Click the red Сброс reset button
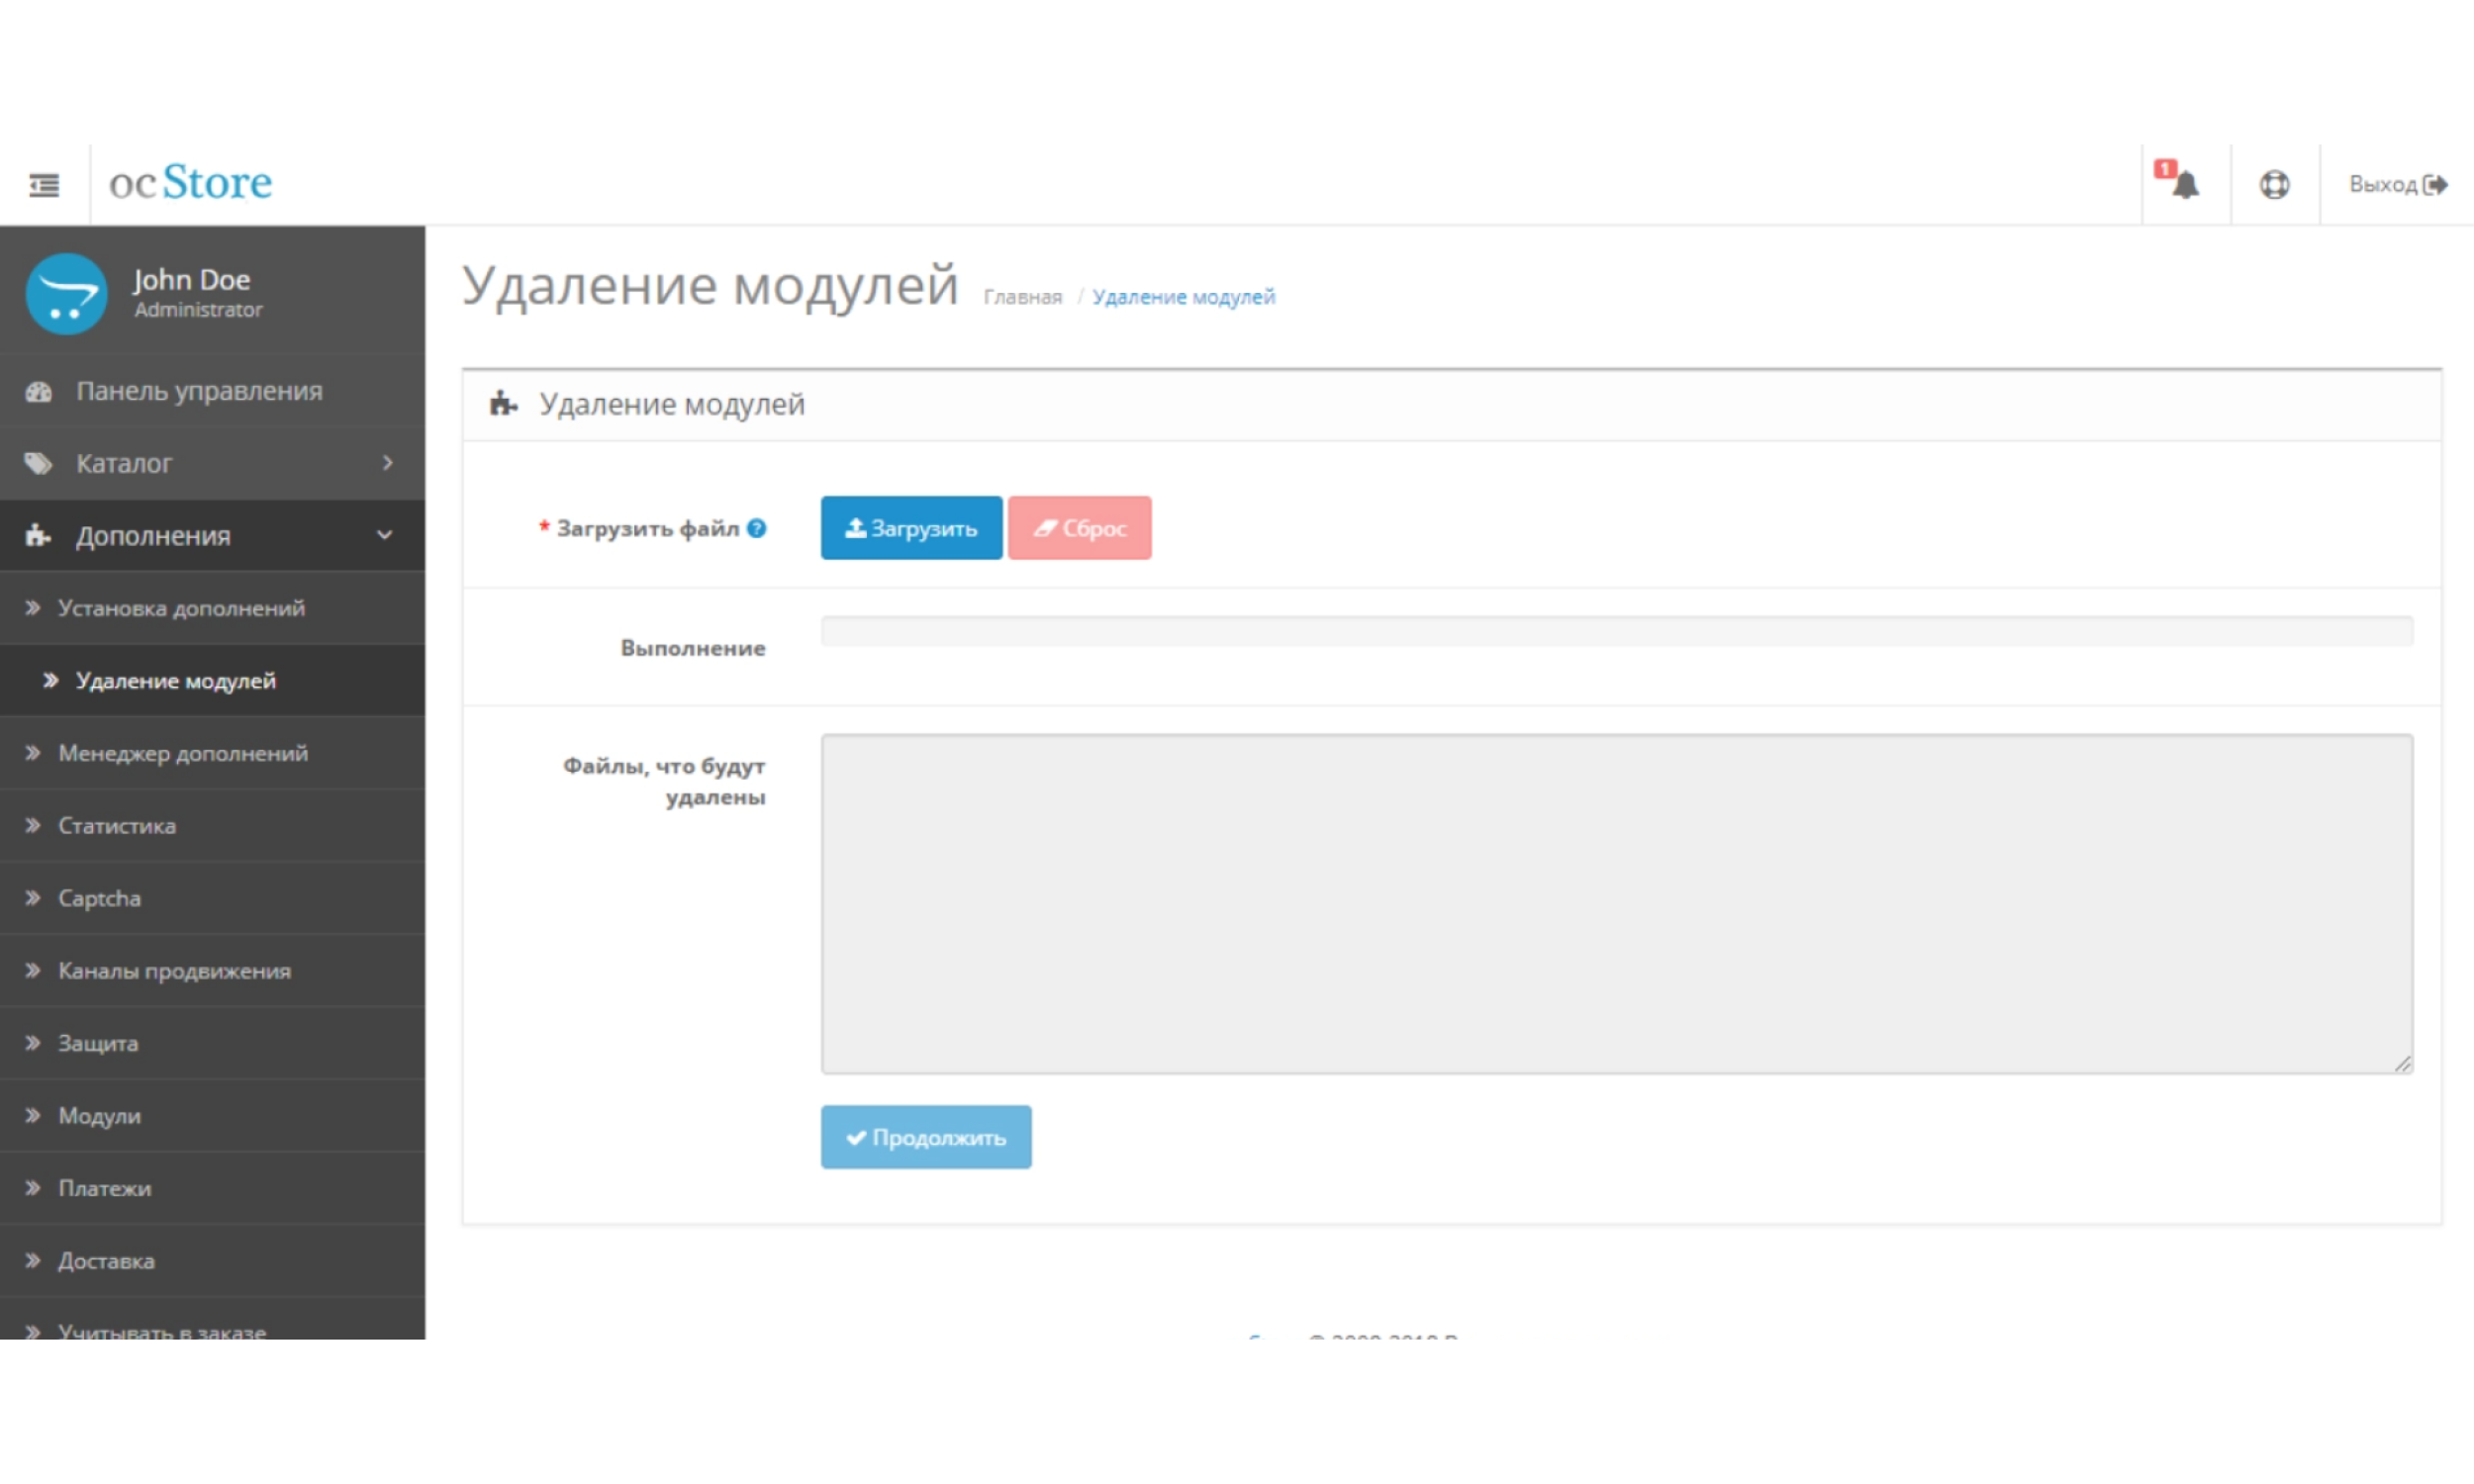2474x1484 pixels. point(1079,528)
